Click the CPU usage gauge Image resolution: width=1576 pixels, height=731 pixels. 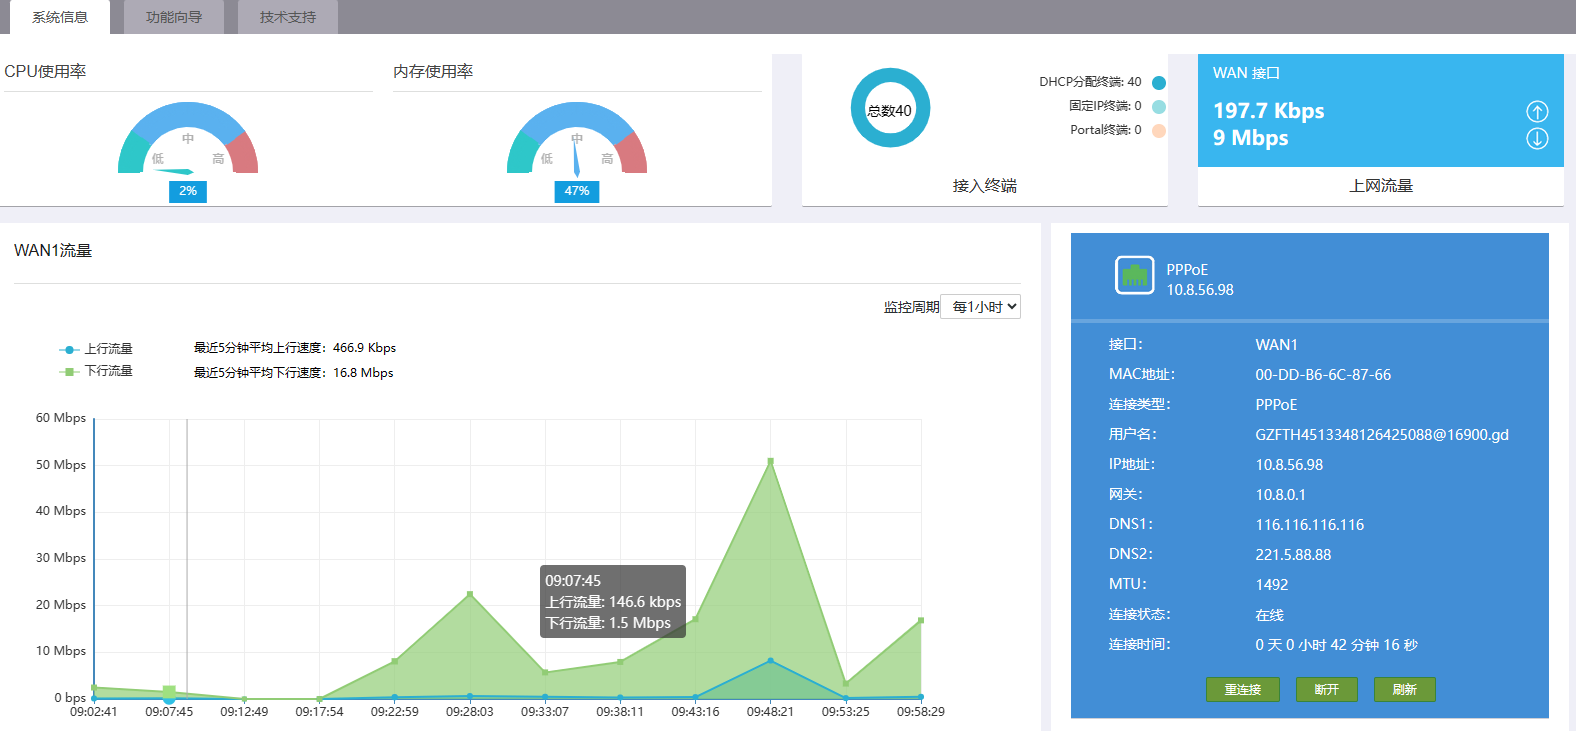[x=188, y=140]
